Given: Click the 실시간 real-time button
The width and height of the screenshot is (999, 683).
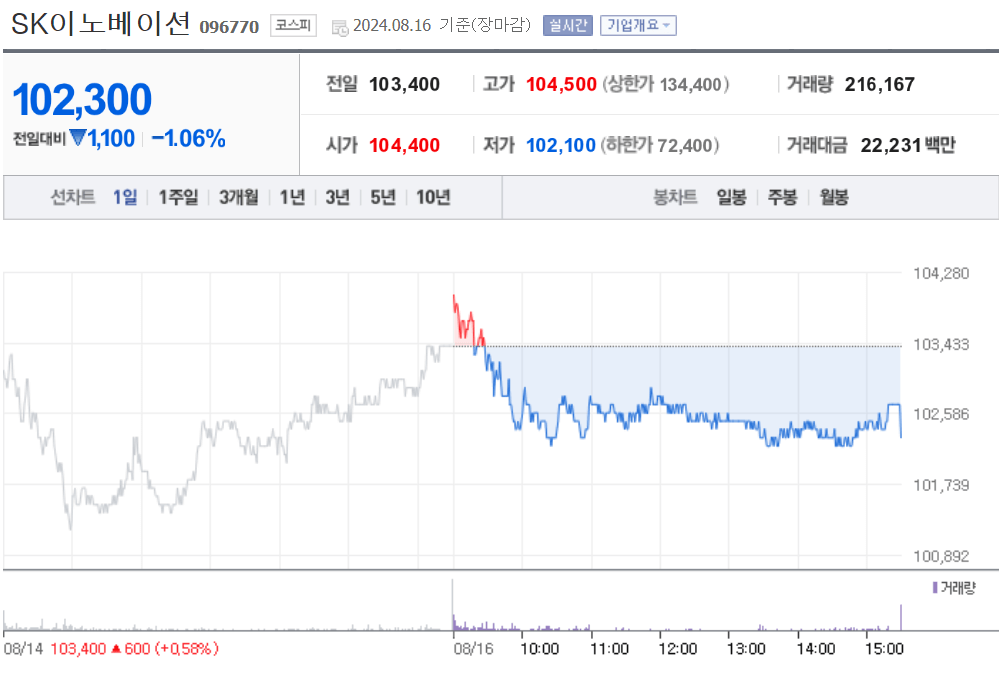Looking at the screenshot, I should tap(568, 25).
